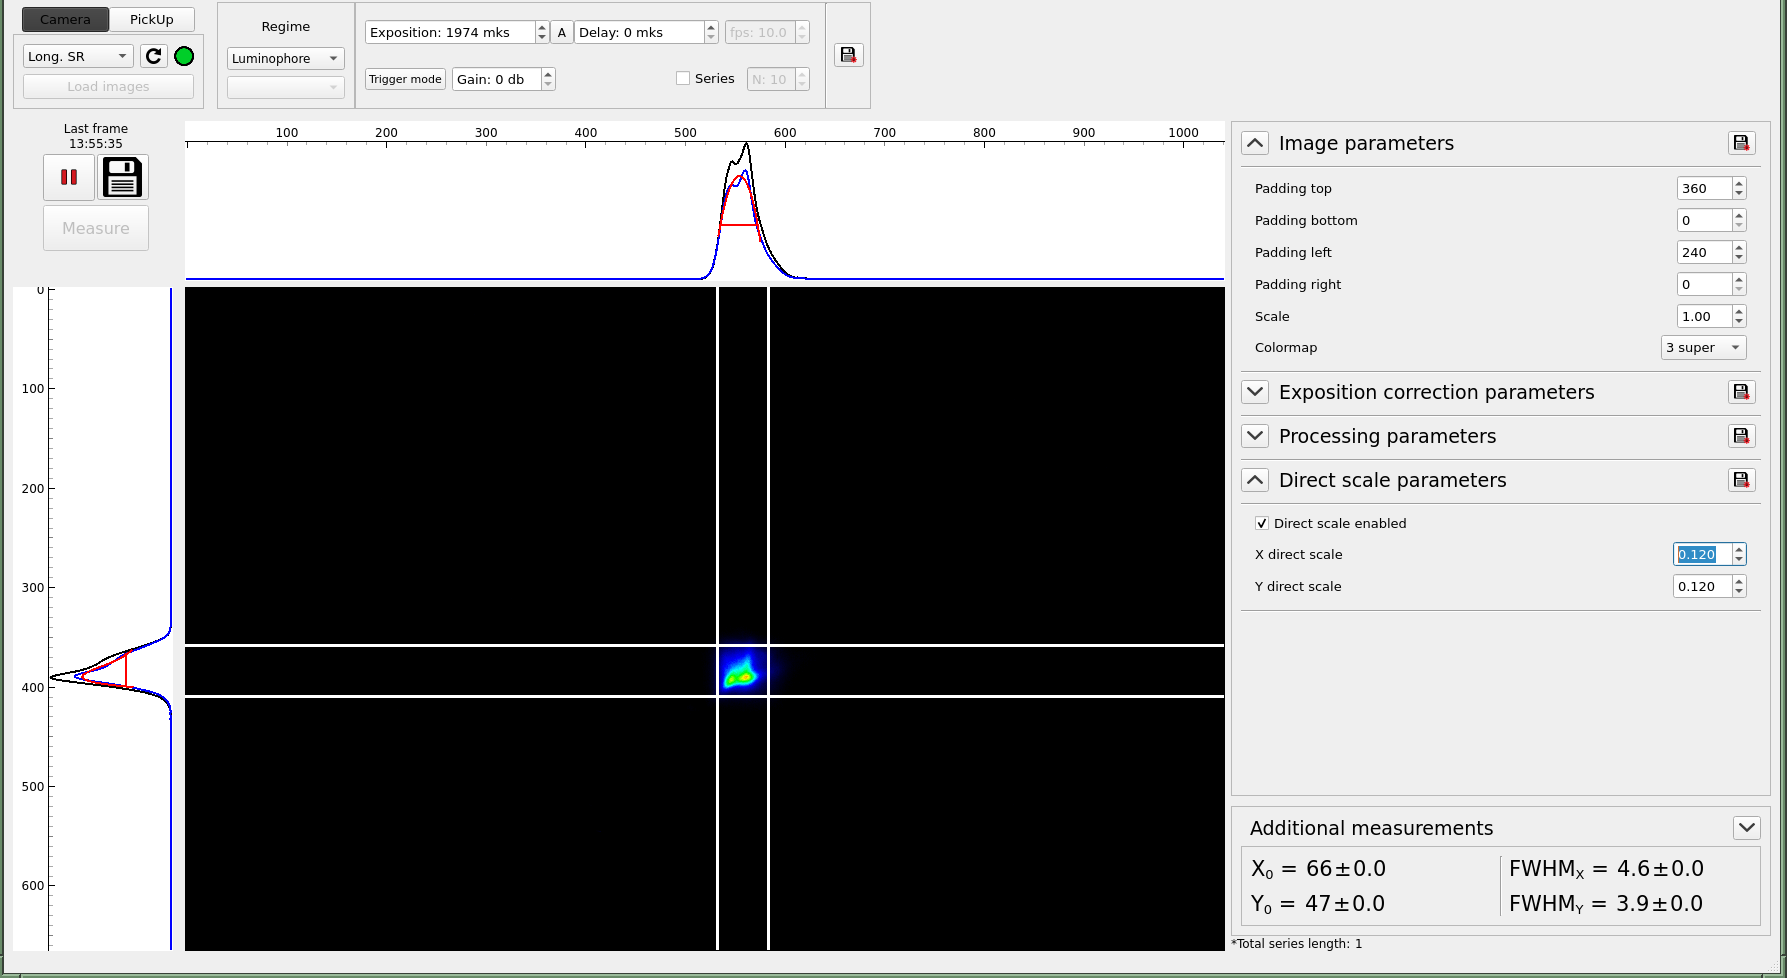Screen dimensions: 1787x978
Task: Collapse the Additional measurements panel
Action: [x=1746, y=828]
